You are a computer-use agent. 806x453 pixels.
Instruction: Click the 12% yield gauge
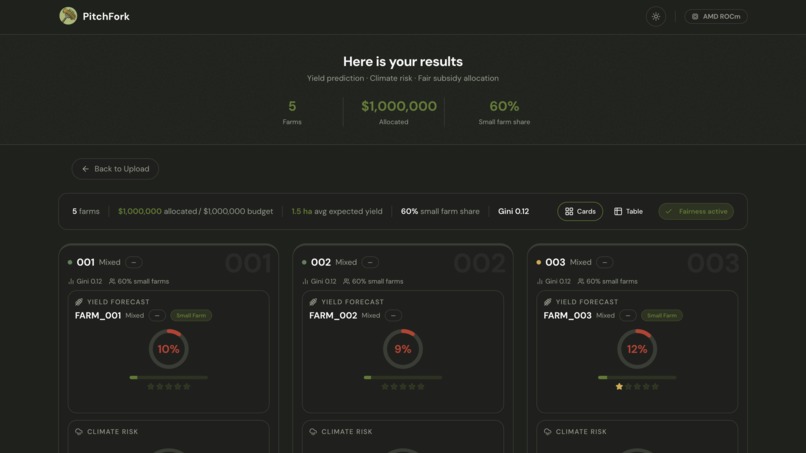[637, 349]
